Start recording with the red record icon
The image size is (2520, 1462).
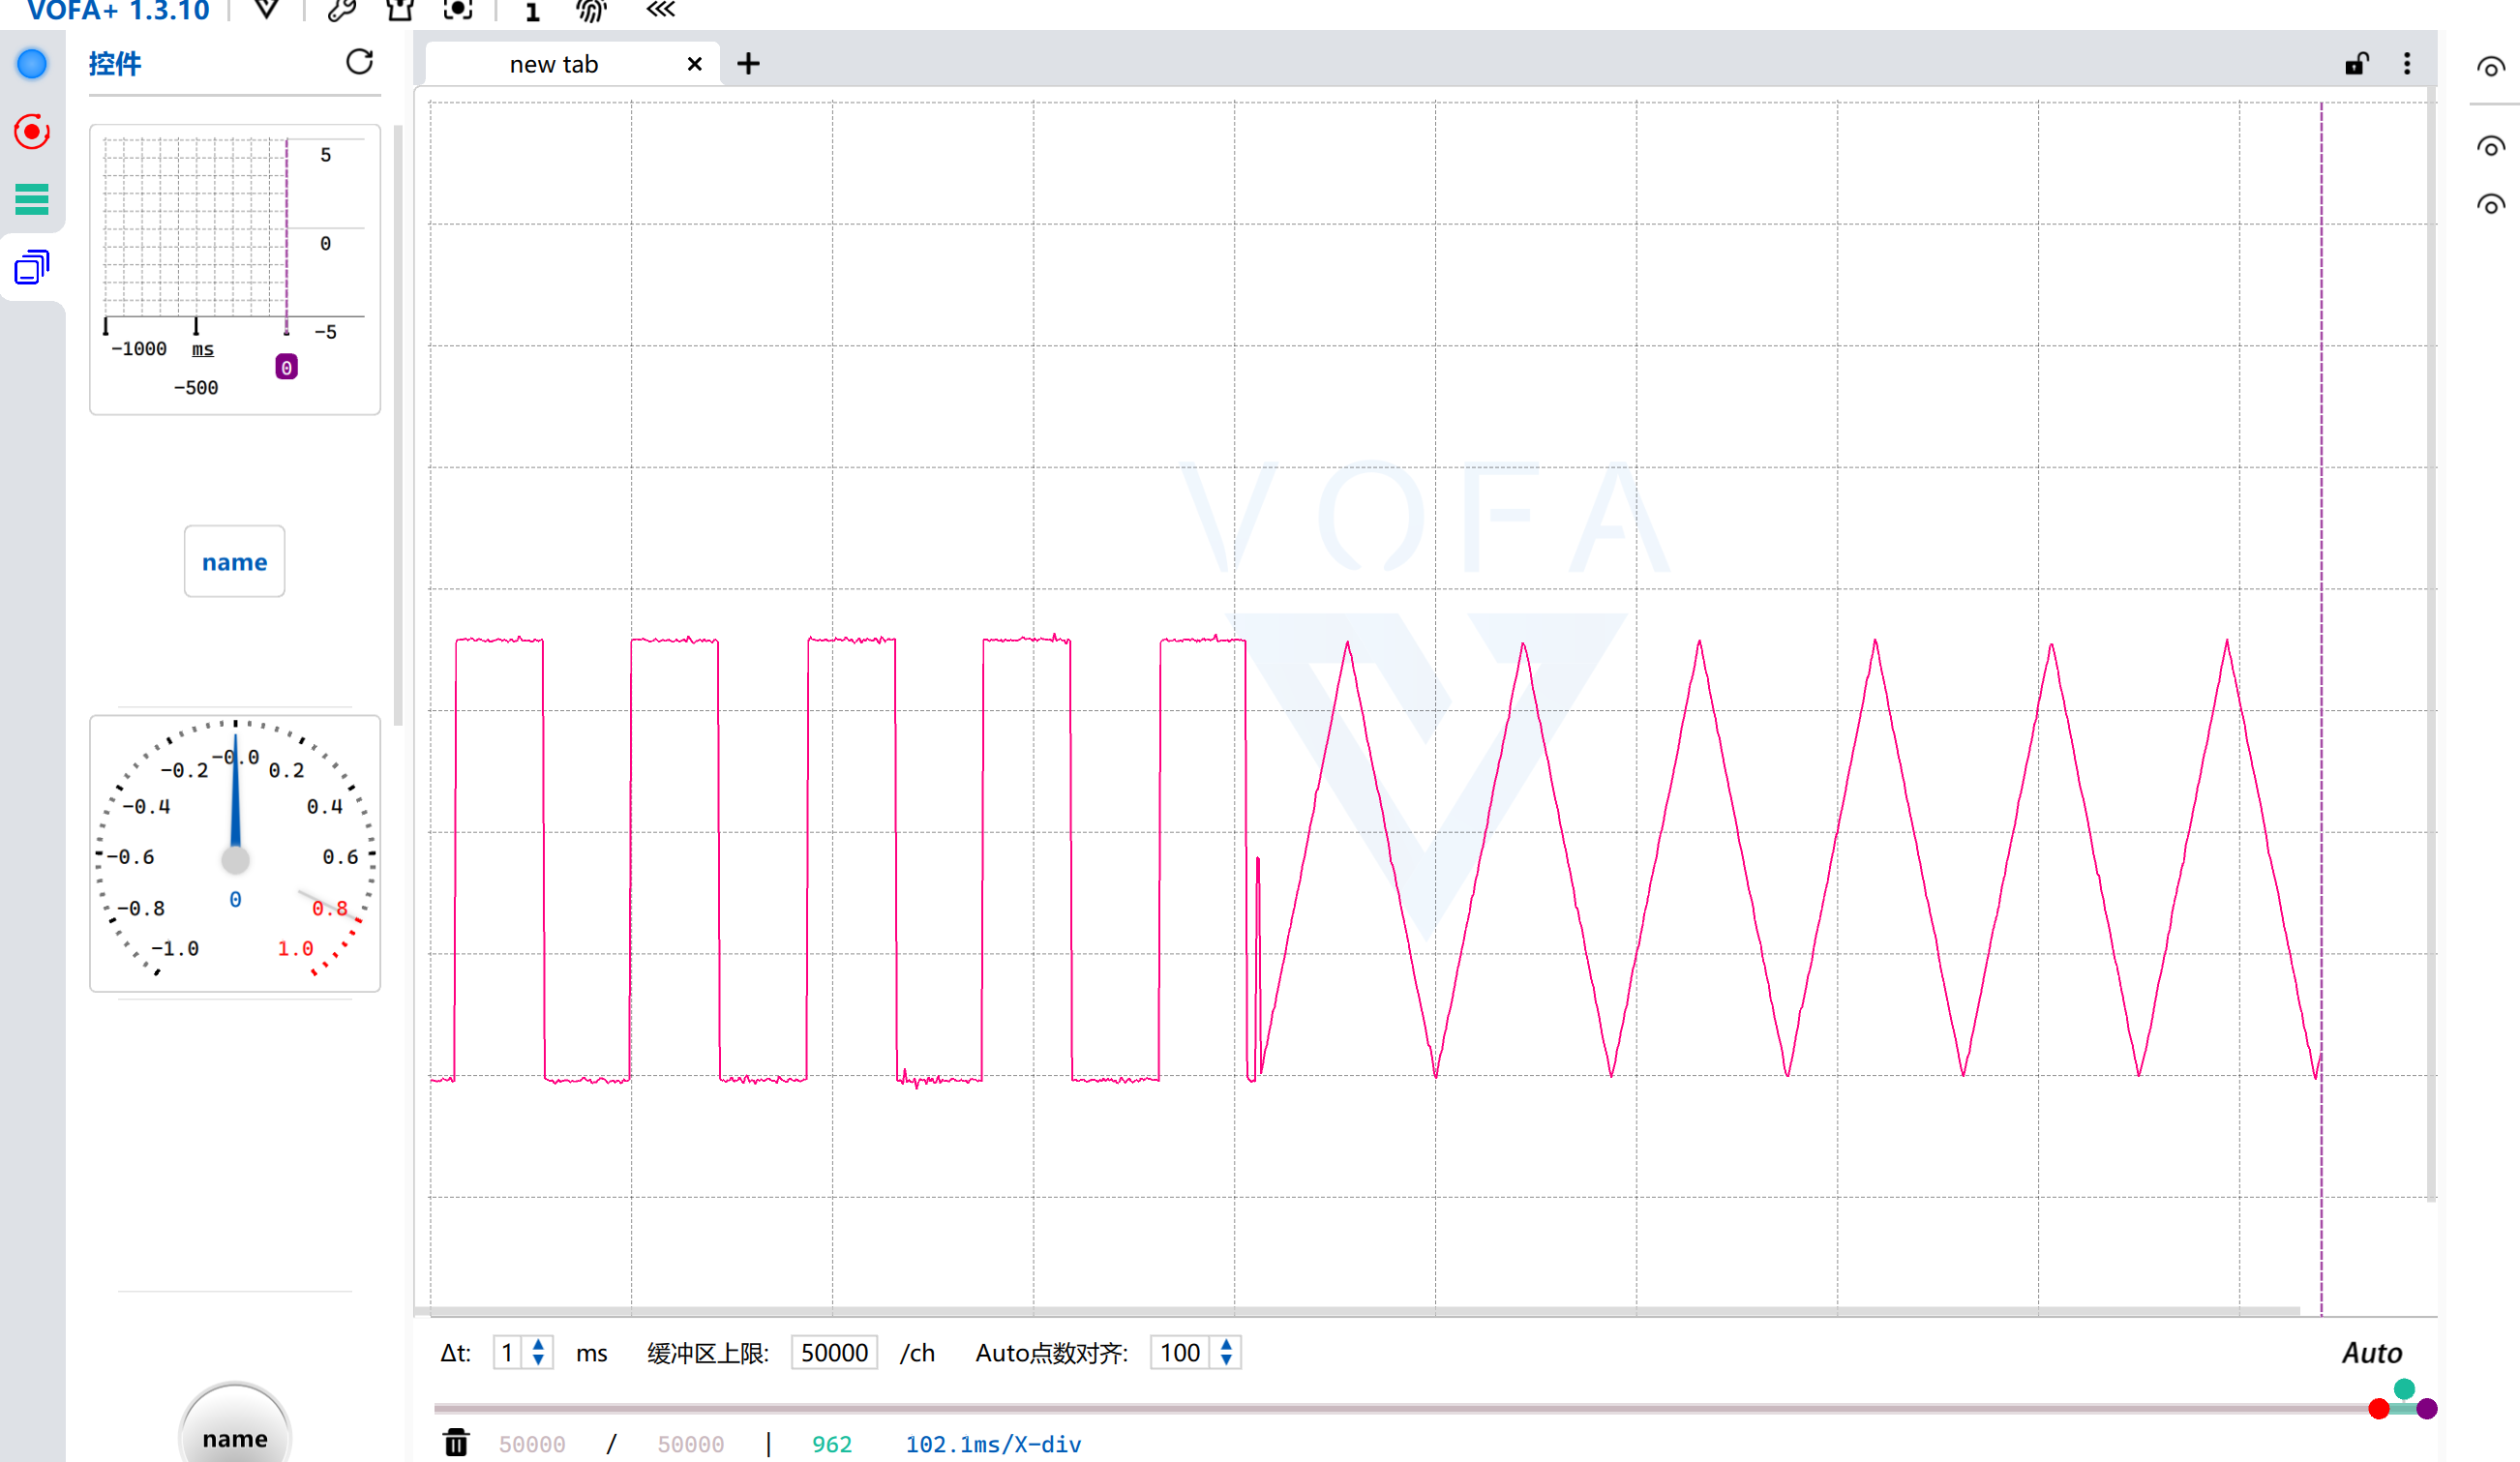(31, 131)
